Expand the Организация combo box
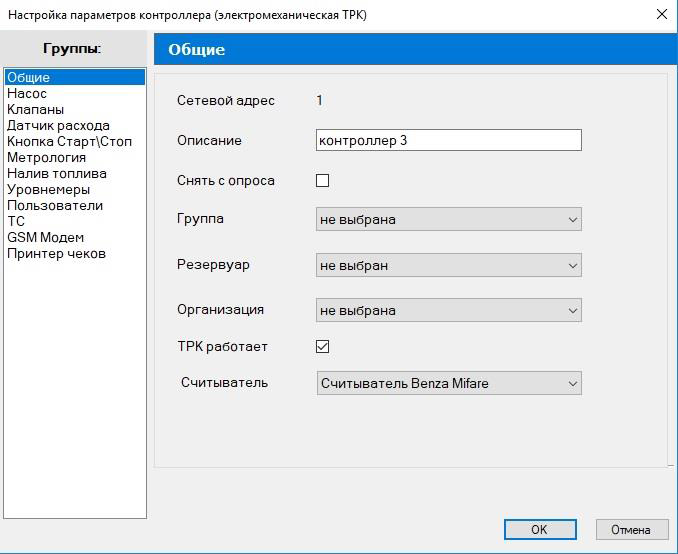Viewport: 678px width, 554px height. (x=449, y=310)
